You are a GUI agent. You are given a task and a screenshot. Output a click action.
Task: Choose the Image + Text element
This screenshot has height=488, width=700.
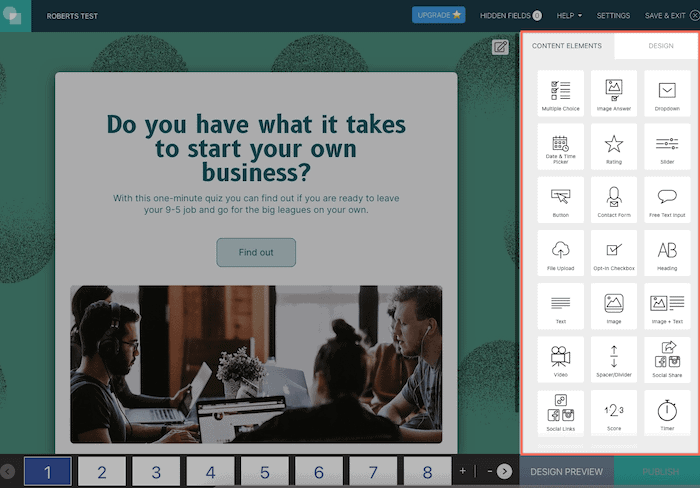667,306
